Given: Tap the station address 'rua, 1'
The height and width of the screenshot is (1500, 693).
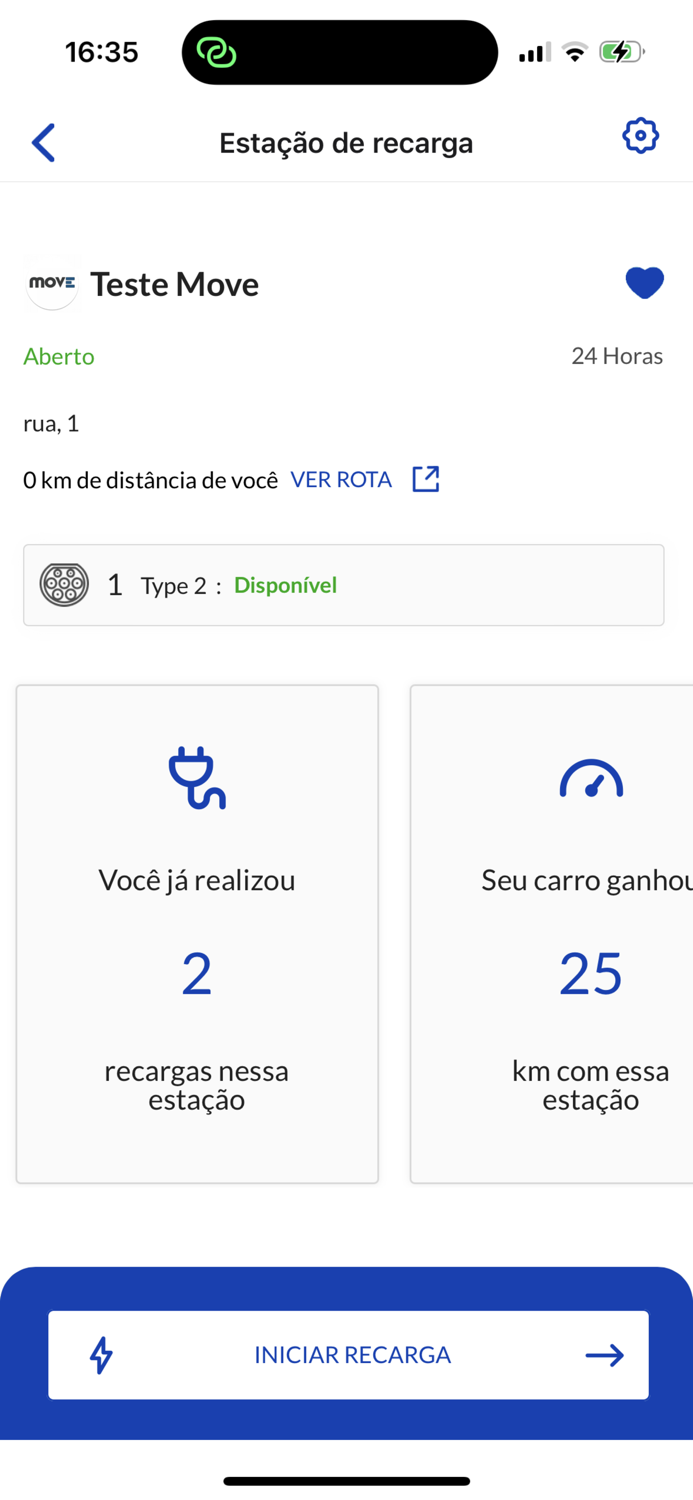Looking at the screenshot, I should click(x=51, y=423).
